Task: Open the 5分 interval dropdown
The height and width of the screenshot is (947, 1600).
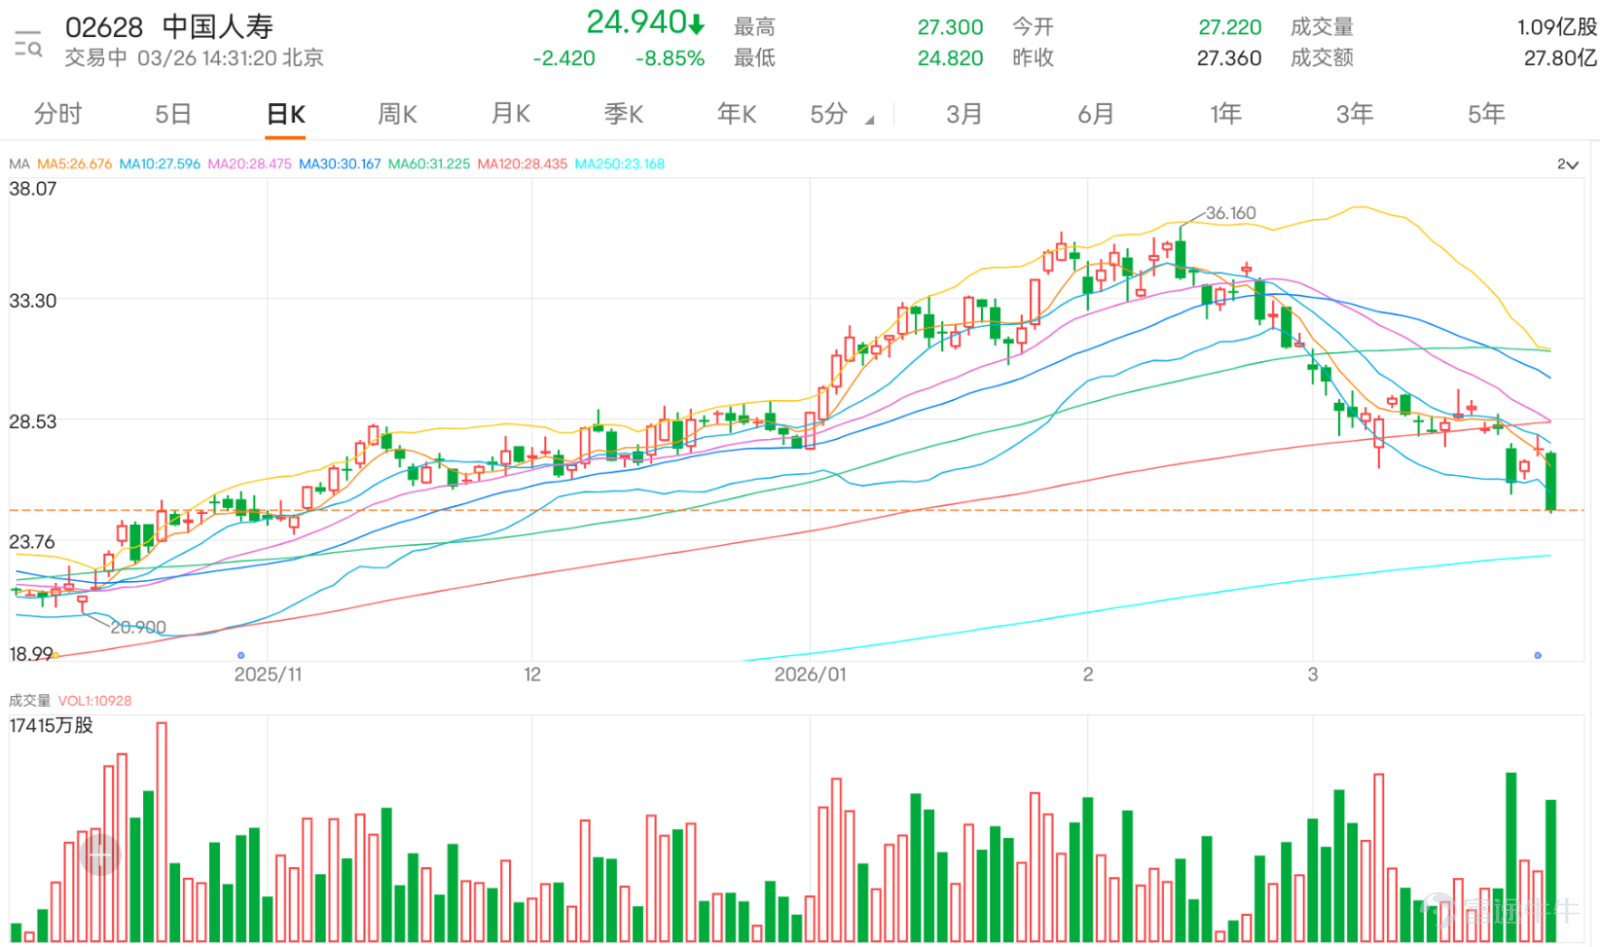Action: point(841,115)
